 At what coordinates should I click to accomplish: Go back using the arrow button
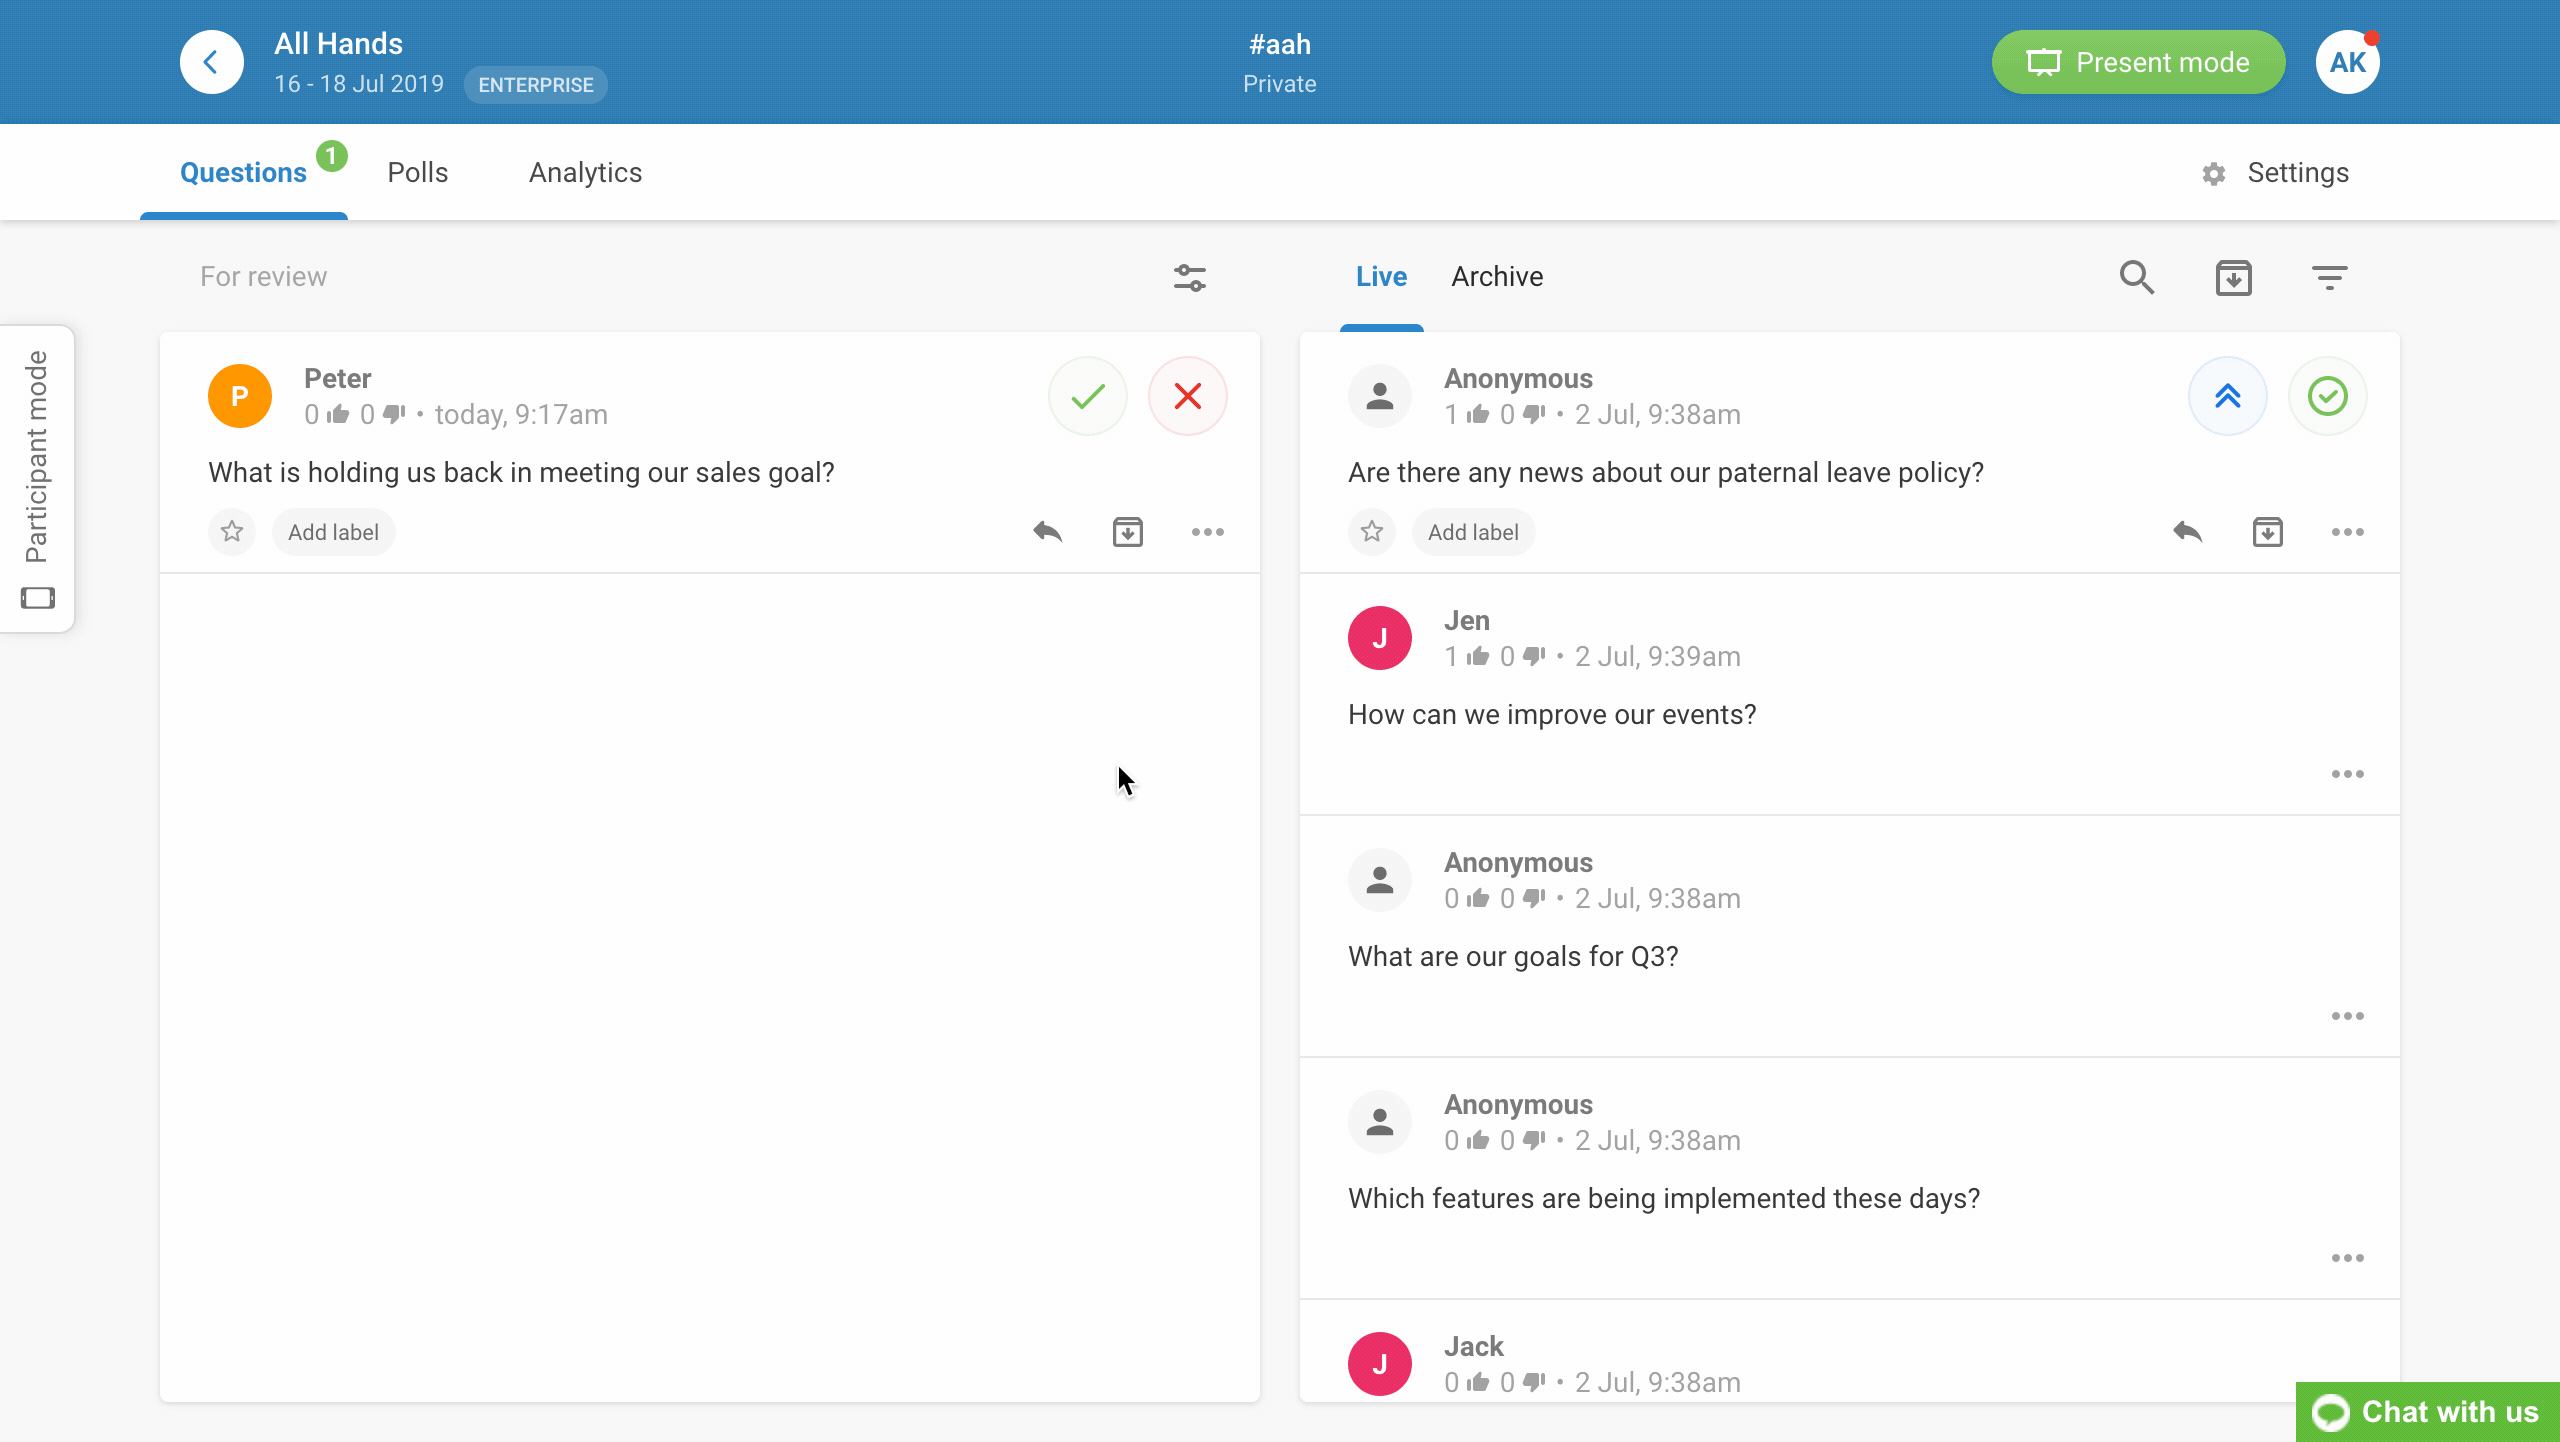[x=211, y=62]
